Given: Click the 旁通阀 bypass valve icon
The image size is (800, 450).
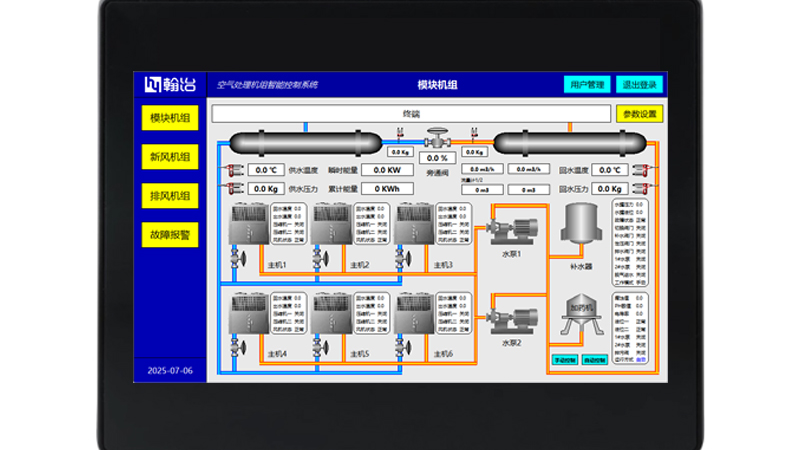Looking at the screenshot, I should (437, 139).
